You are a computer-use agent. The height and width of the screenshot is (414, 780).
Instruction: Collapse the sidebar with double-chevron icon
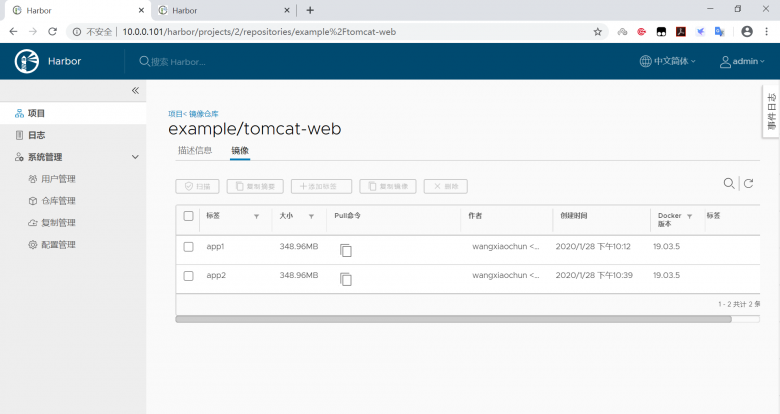(x=135, y=91)
